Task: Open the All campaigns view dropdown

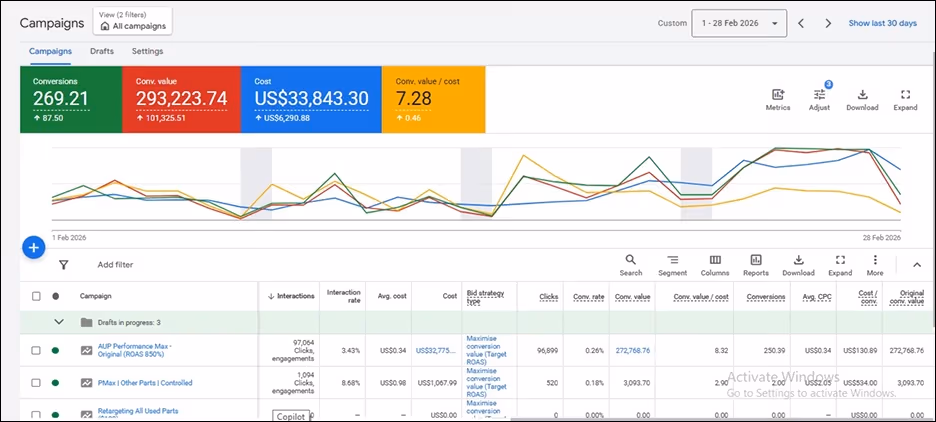Action: click(x=133, y=21)
